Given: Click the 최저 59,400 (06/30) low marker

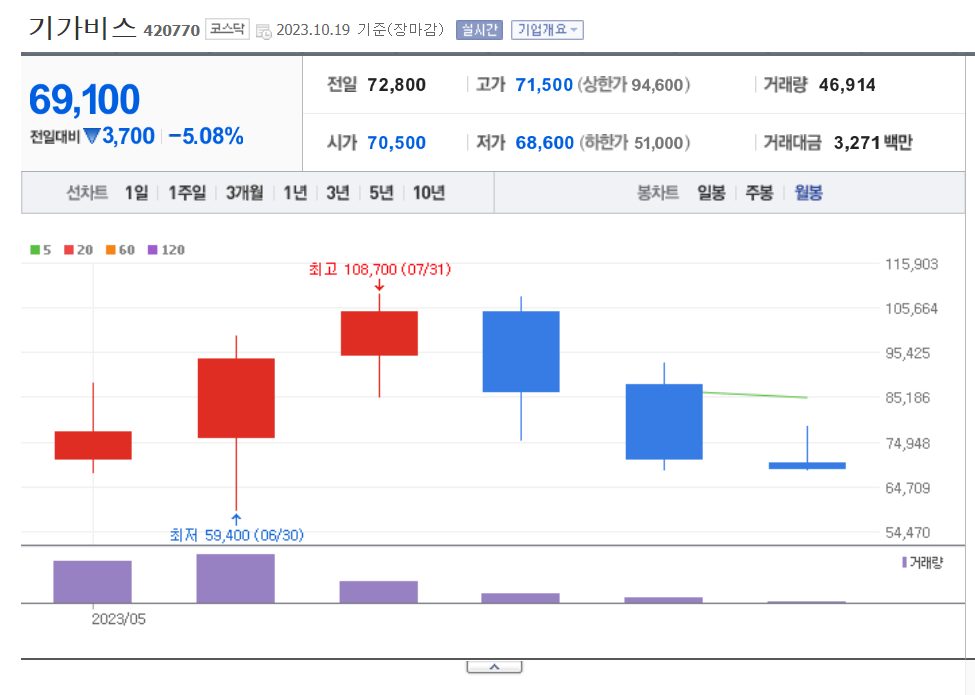Looking at the screenshot, I should [236, 535].
